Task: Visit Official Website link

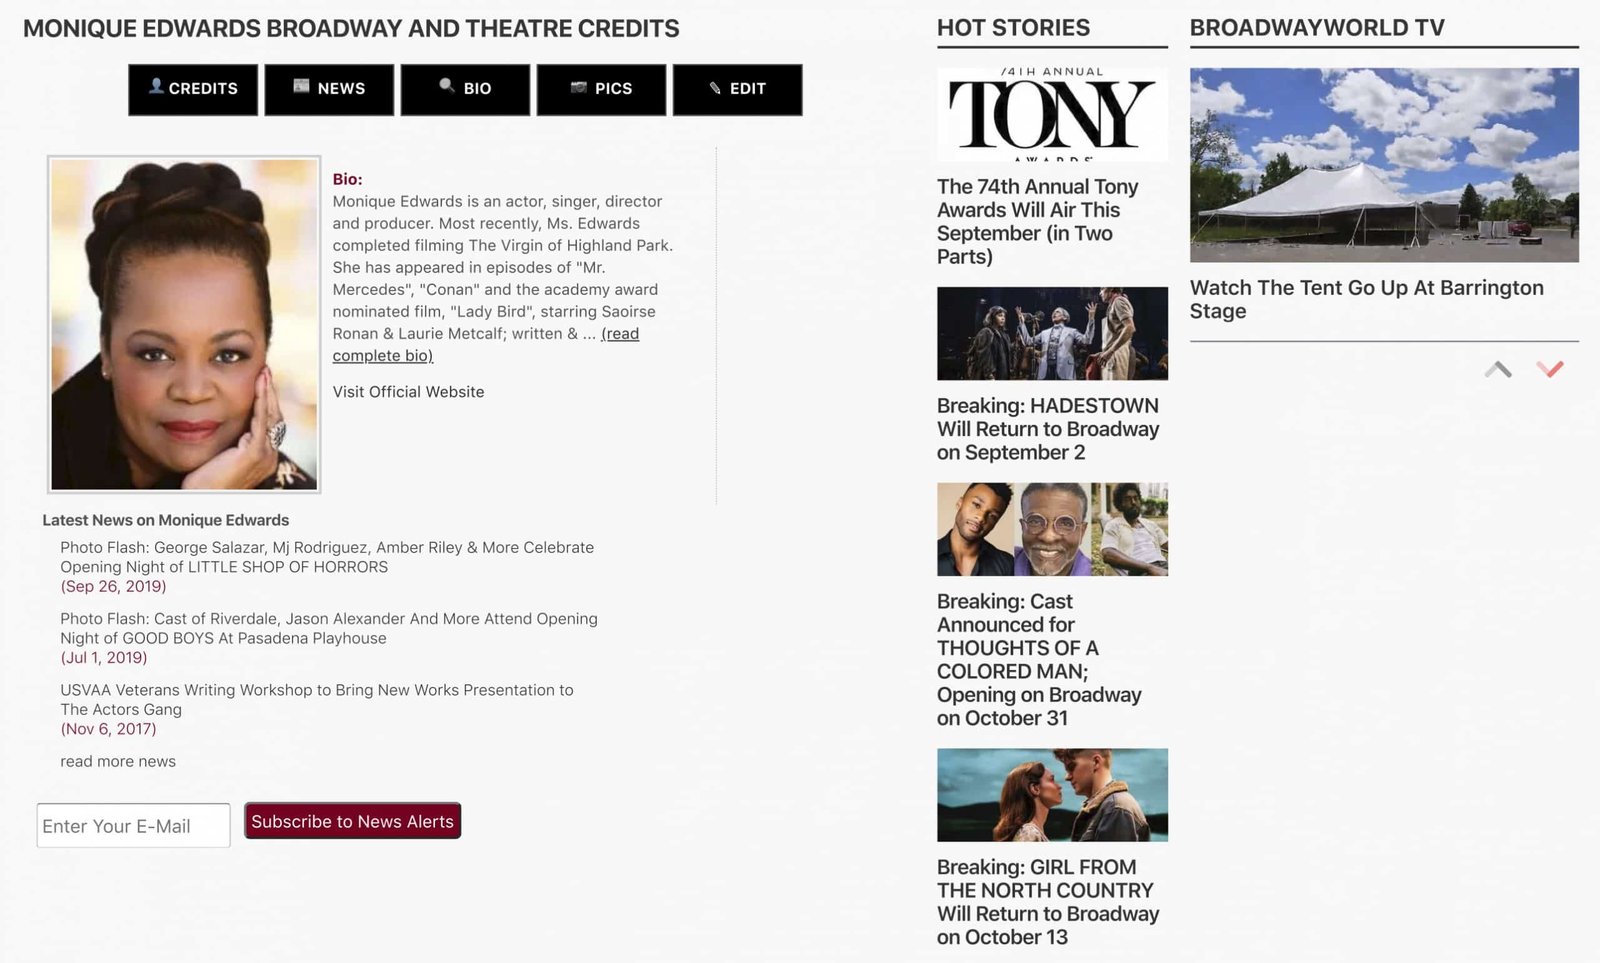Action: tap(408, 392)
